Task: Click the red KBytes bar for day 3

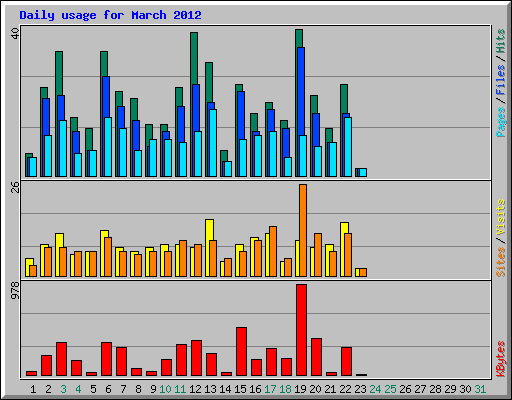Action: coord(61,359)
